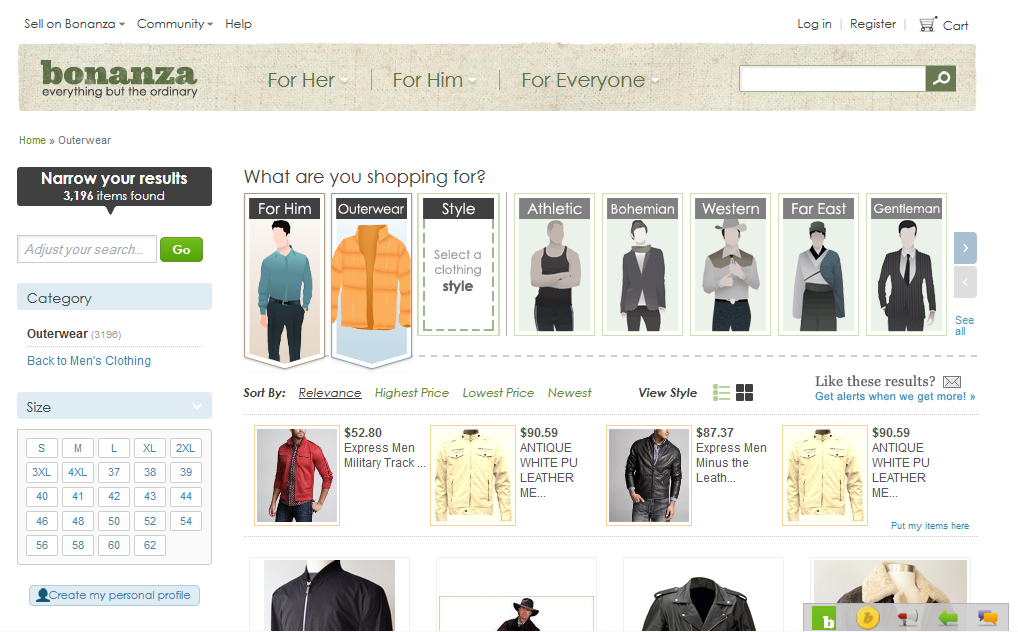Viewport: 1018px width, 632px height.
Task: Click the search magnifying glass icon
Action: [x=940, y=77]
